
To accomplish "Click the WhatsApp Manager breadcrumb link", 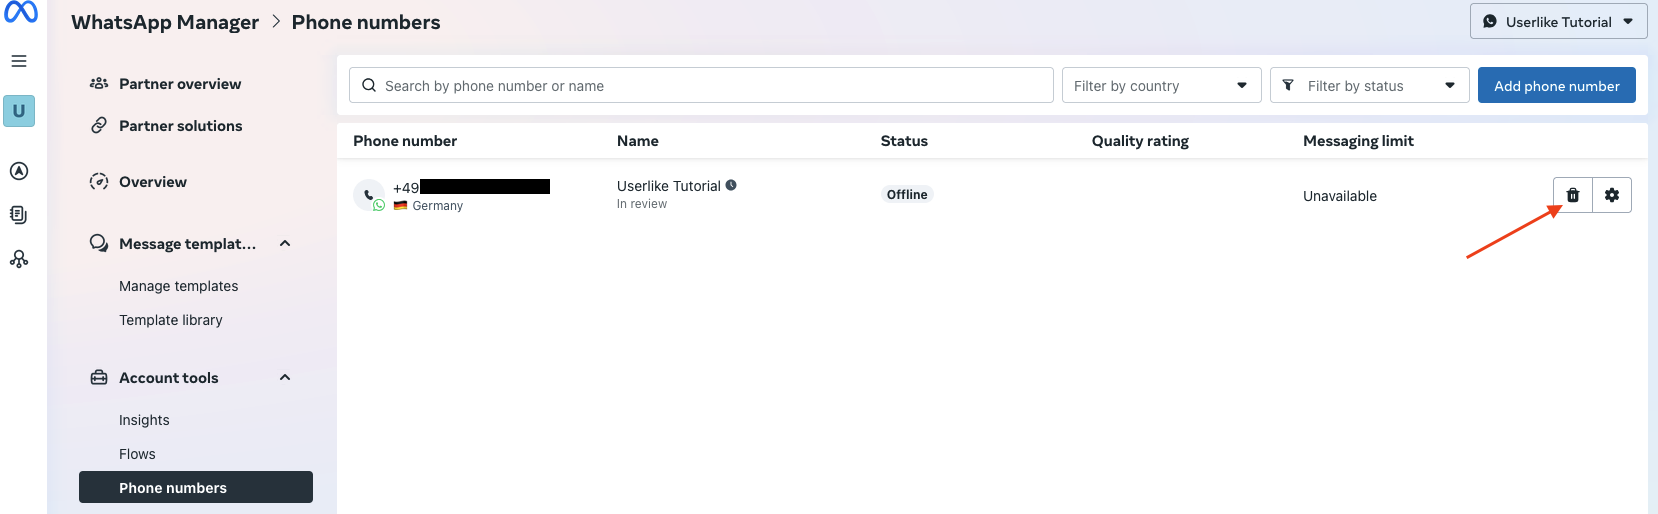I will click(x=165, y=22).
